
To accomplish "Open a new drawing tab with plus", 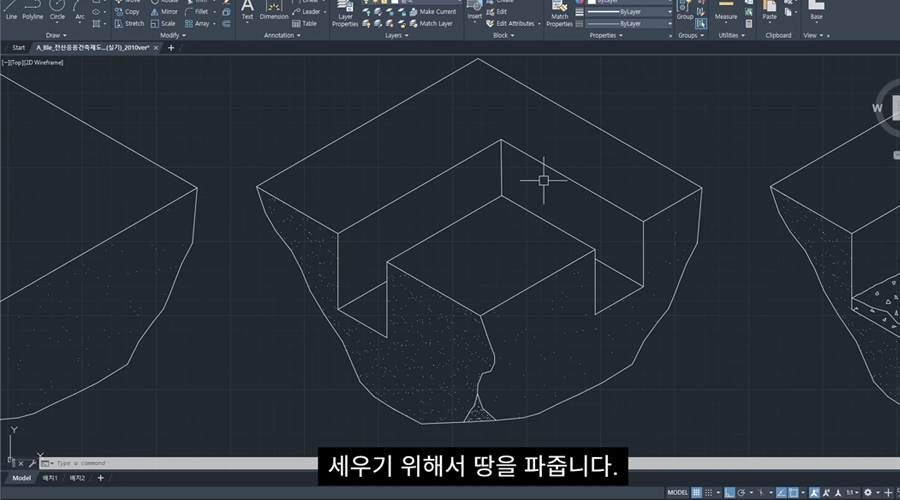I will pyautogui.click(x=170, y=48).
